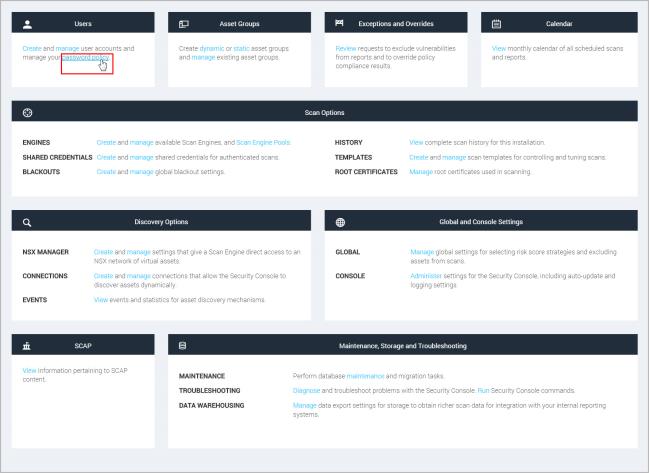The height and width of the screenshot is (473, 649).
Task: Click the Calendar header icon
Action: click(x=496, y=23)
